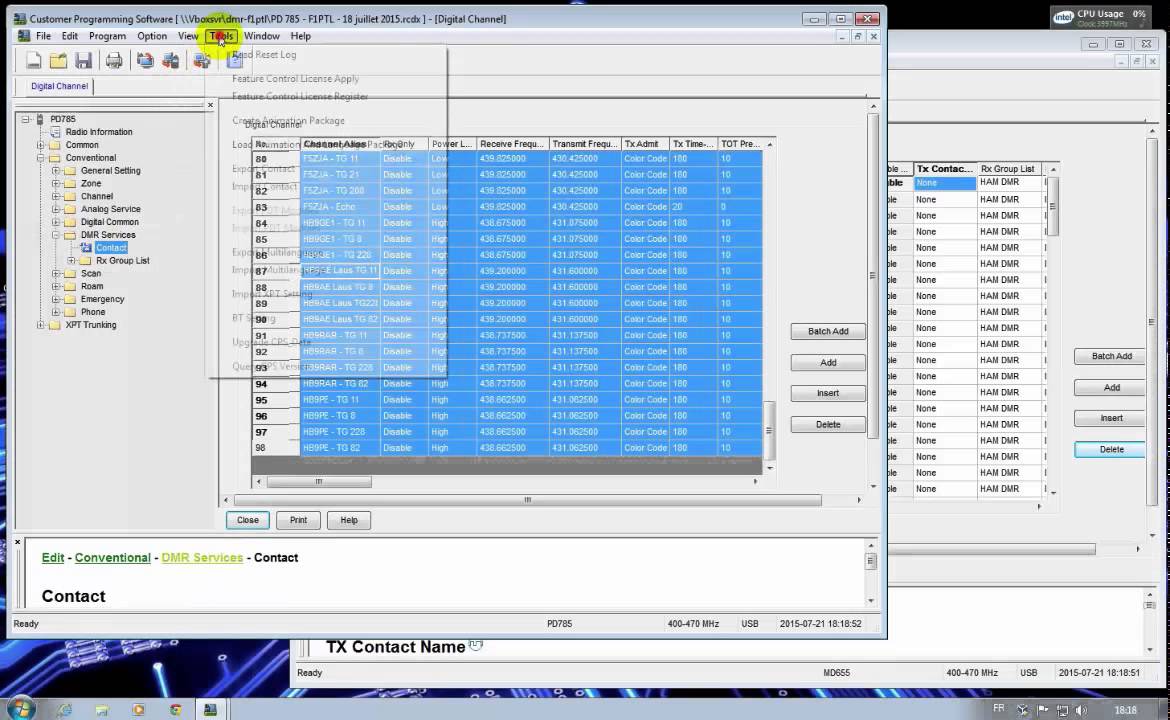Click the help pane scroll-down arrow
Screen dimensions: 1170x720
pos(871,601)
